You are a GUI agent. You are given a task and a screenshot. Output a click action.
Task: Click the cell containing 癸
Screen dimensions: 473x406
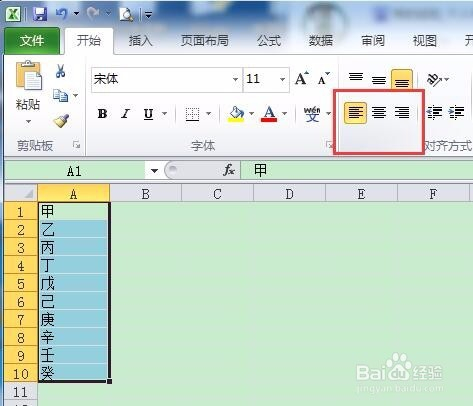pyautogui.click(x=74, y=373)
